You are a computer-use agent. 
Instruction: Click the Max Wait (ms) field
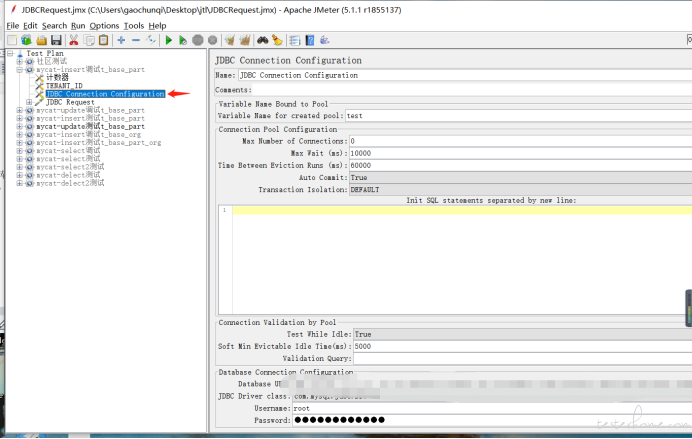pyautogui.click(x=520, y=154)
